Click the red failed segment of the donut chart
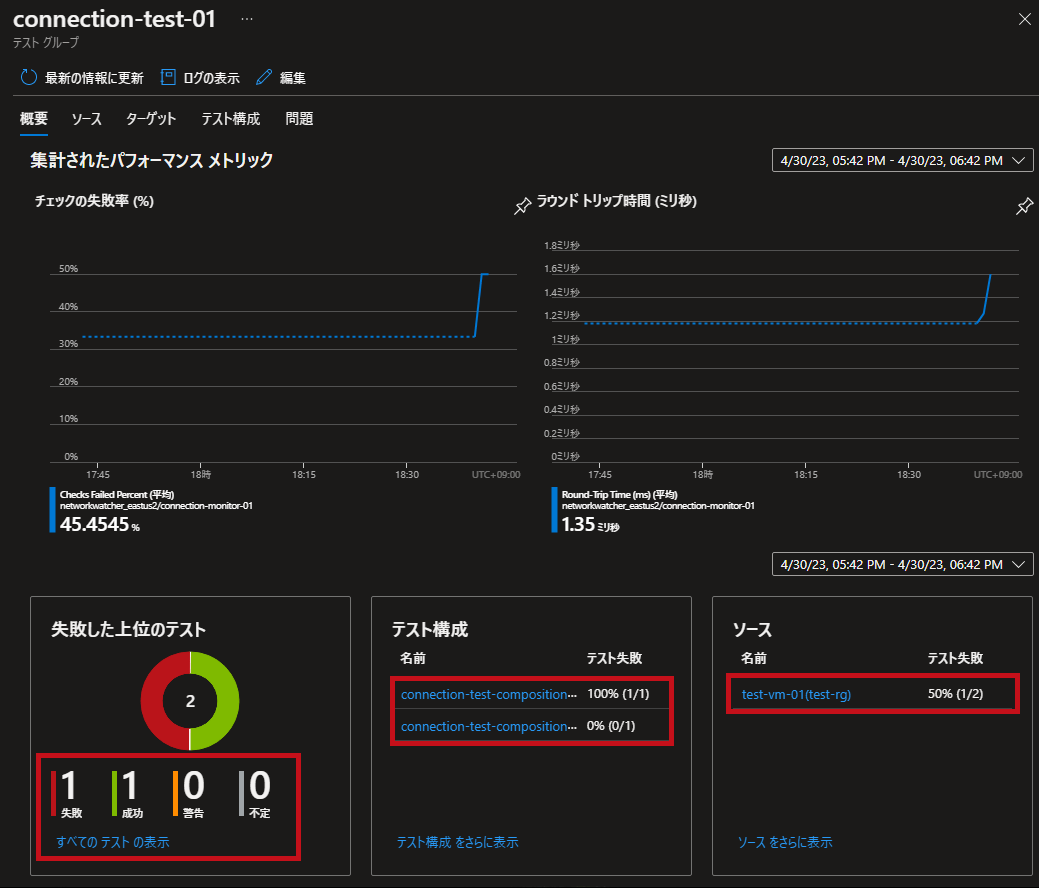Screen dimensions: 1039x888 (x=152, y=701)
